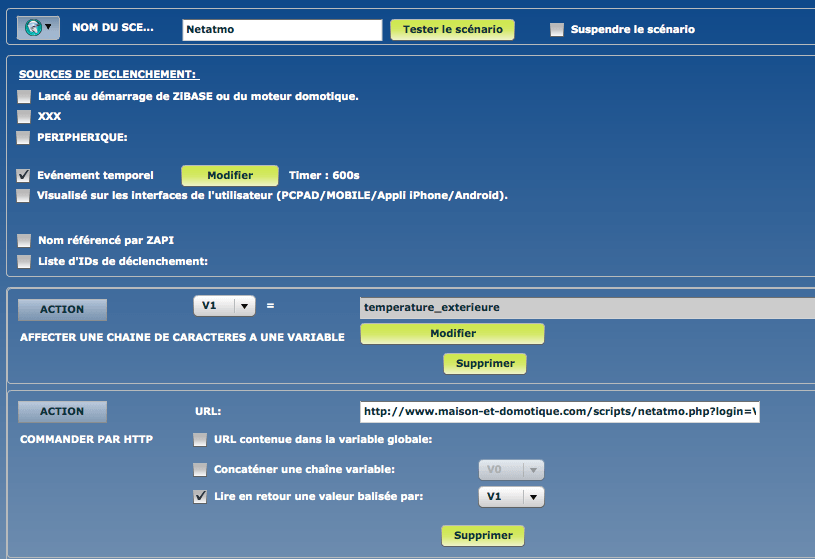Open the scenario icon picker dropdown

click(38, 28)
